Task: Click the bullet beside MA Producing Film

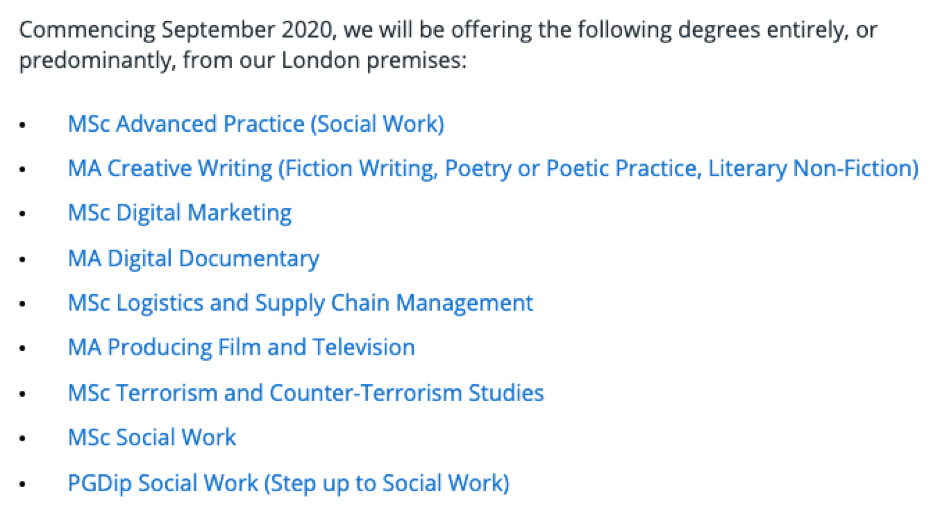Action: click(23, 351)
